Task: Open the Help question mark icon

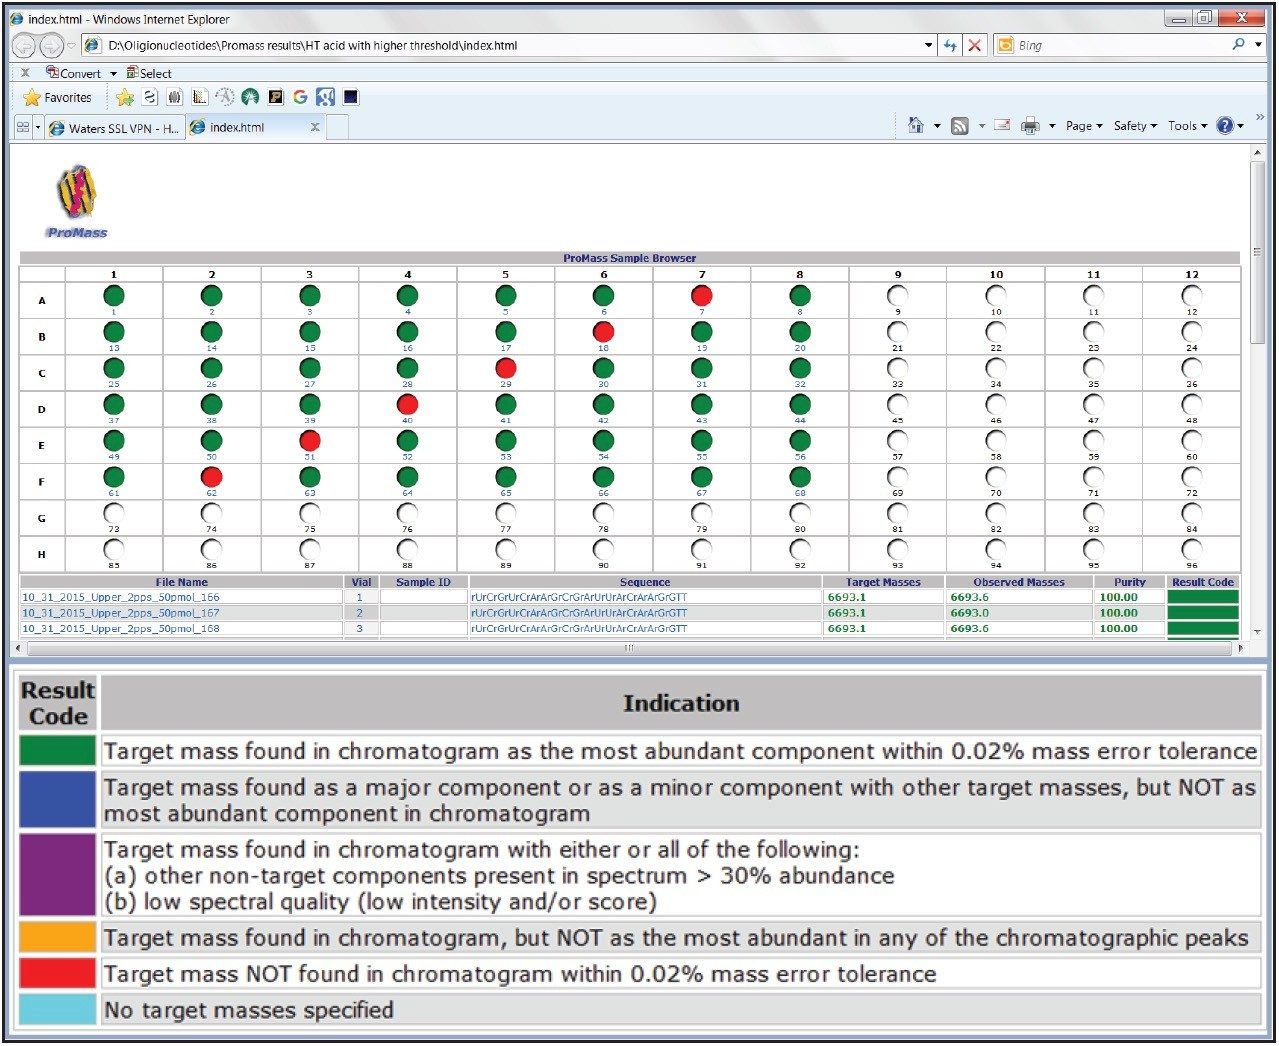Action: (1225, 125)
